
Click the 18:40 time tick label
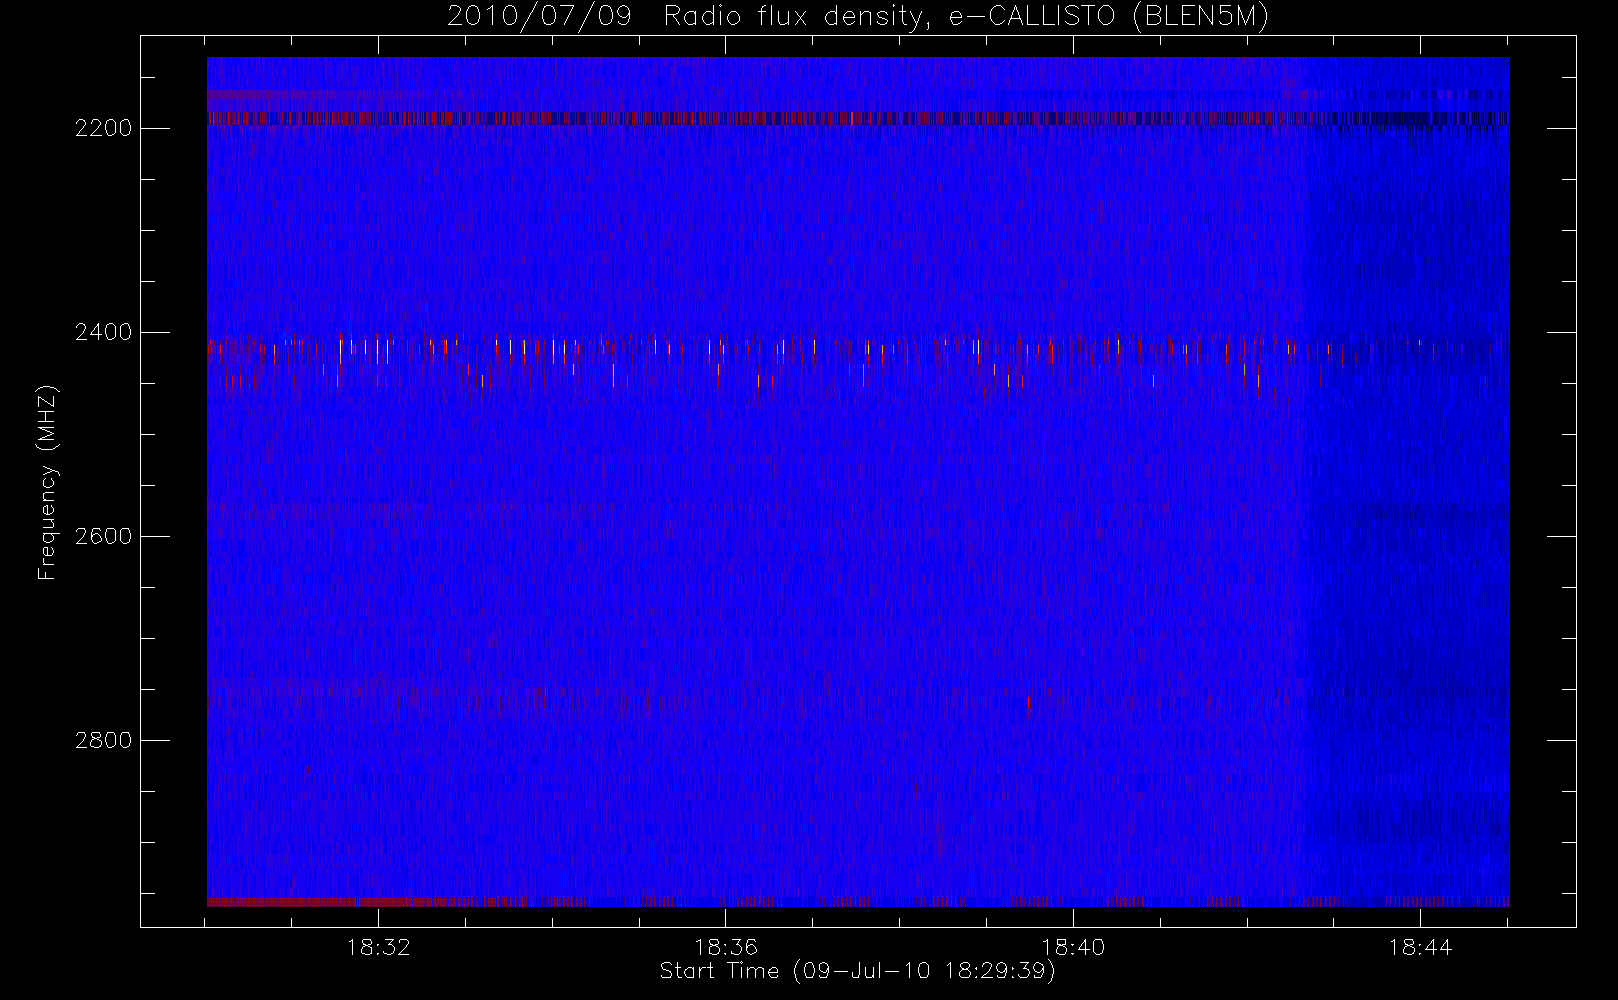[x=1073, y=947]
